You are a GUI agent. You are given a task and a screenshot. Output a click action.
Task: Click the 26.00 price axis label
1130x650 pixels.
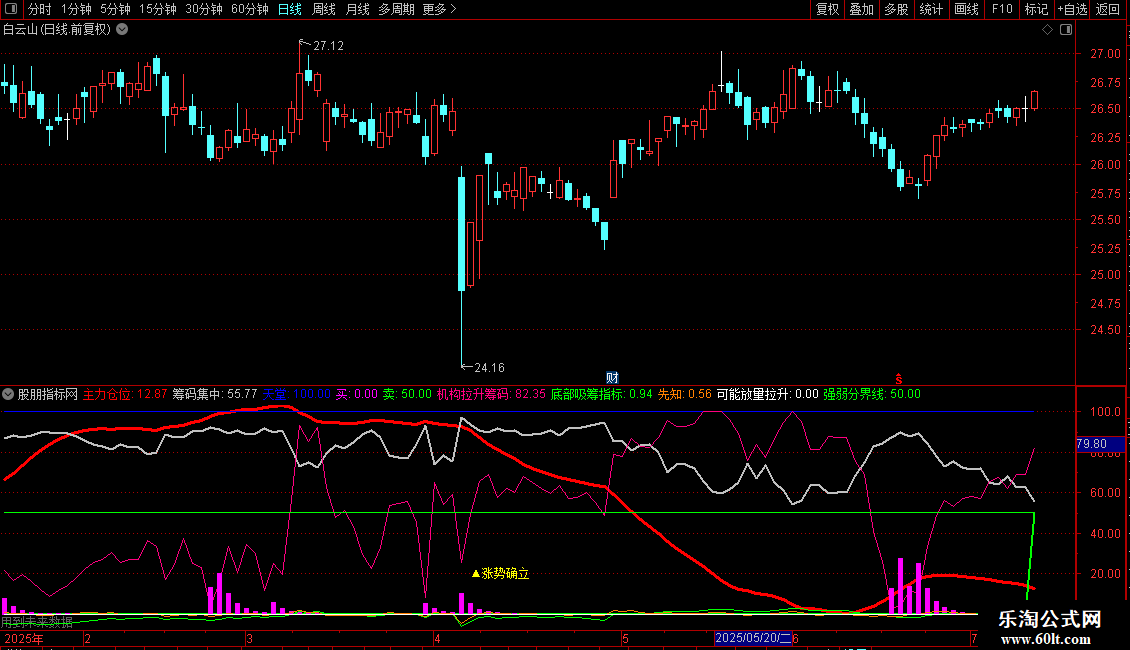(1105, 164)
